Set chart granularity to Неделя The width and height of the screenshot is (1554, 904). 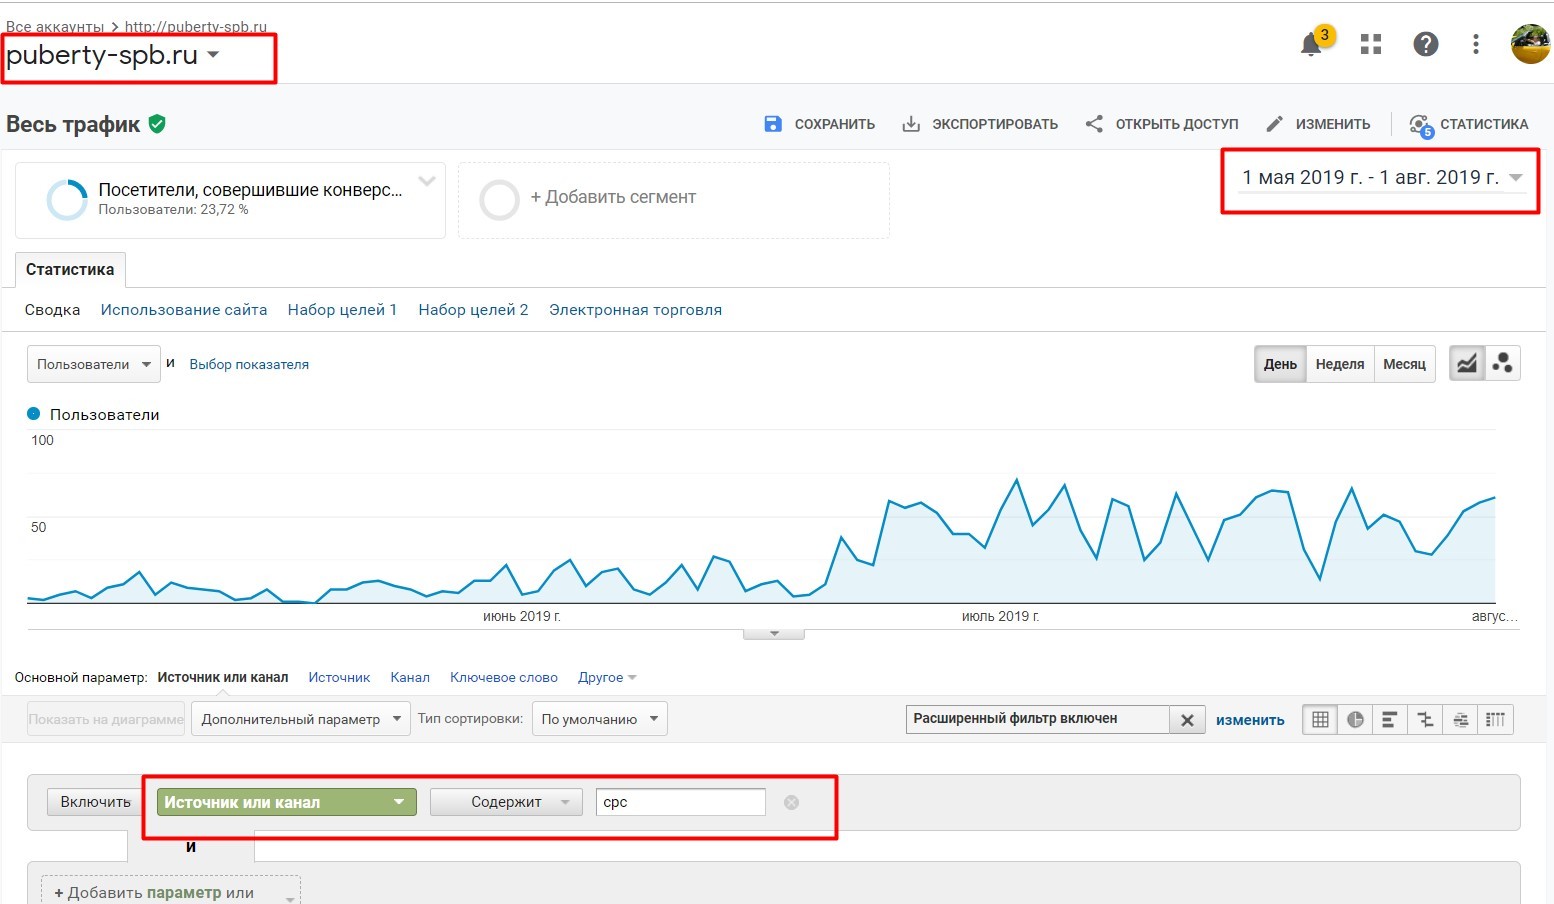[1340, 364]
